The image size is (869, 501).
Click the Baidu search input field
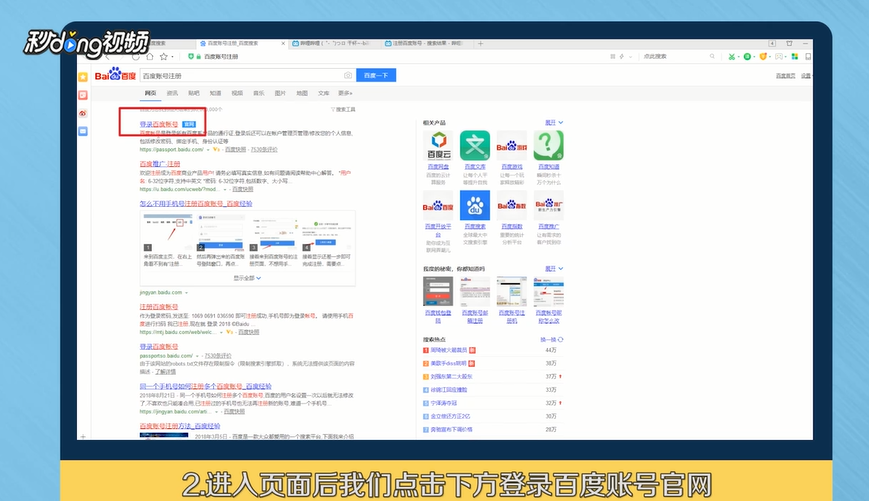tap(241, 75)
